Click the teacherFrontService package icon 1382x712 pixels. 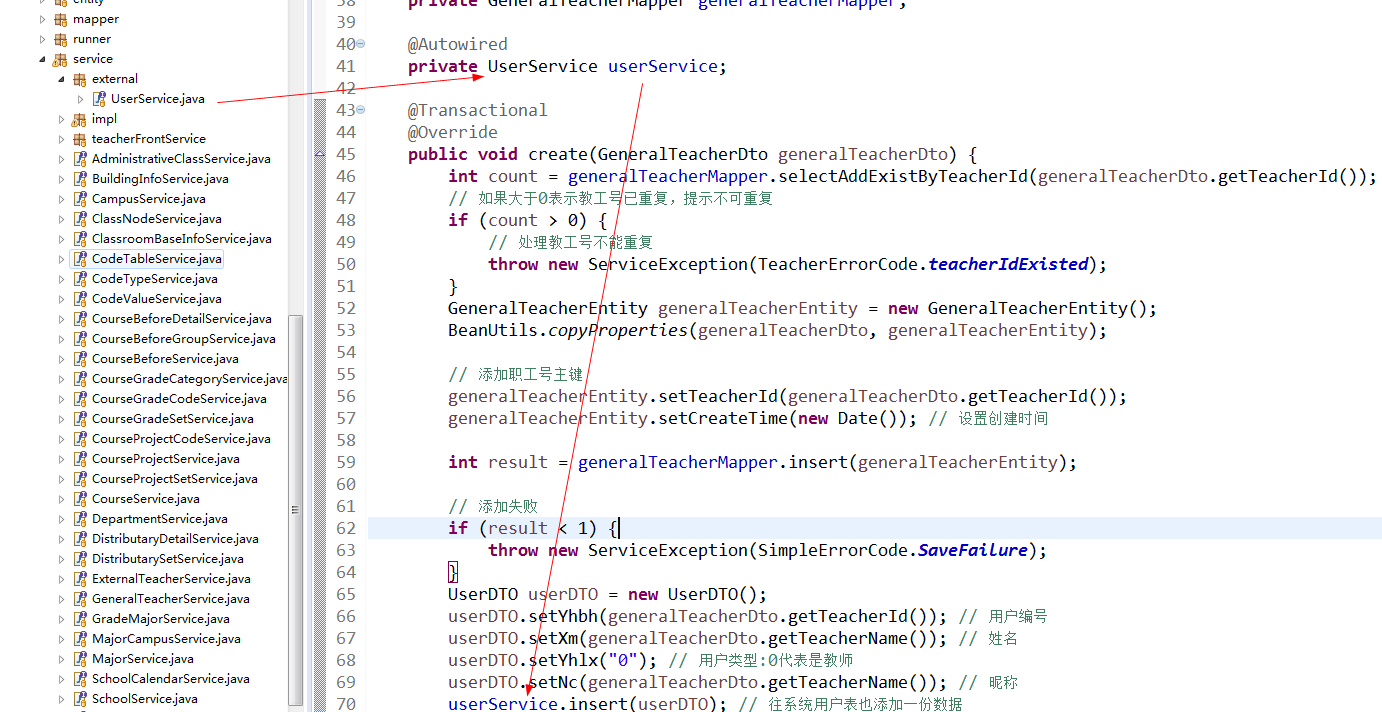click(80, 139)
